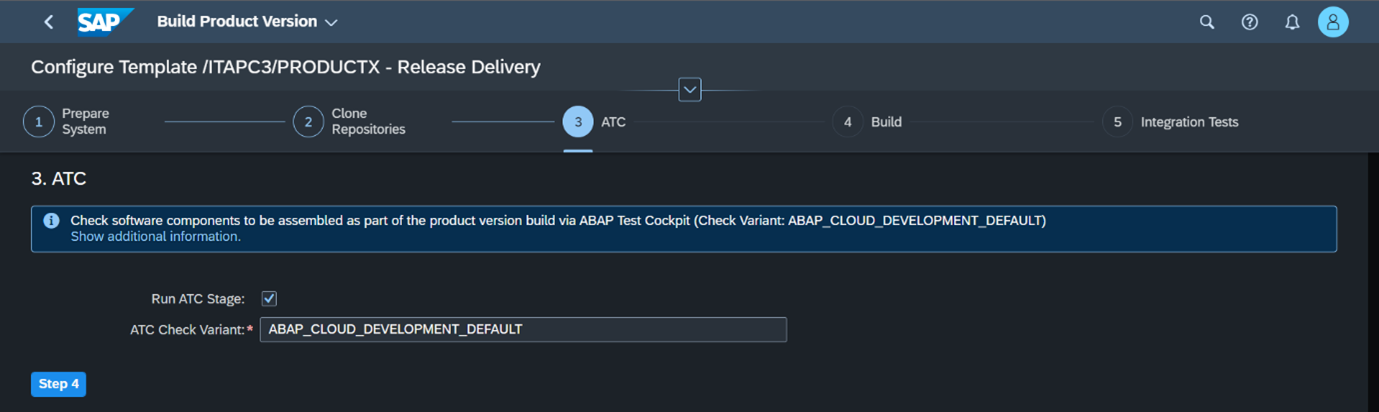Select the step 4 number circle
This screenshot has width=1379, height=412.
pos(848,122)
